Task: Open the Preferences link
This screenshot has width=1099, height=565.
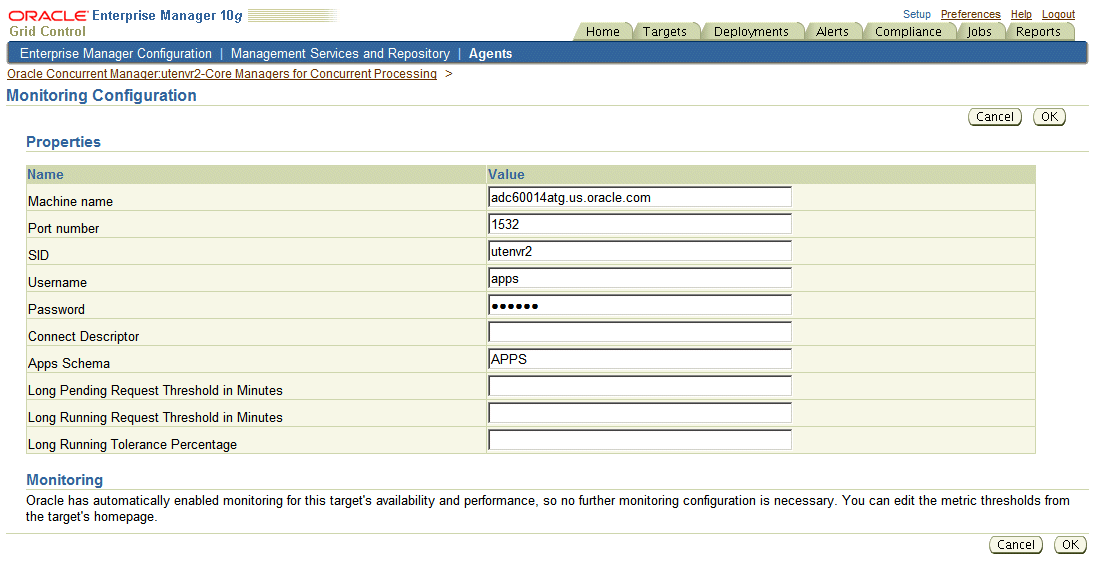Action: (970, 14)
